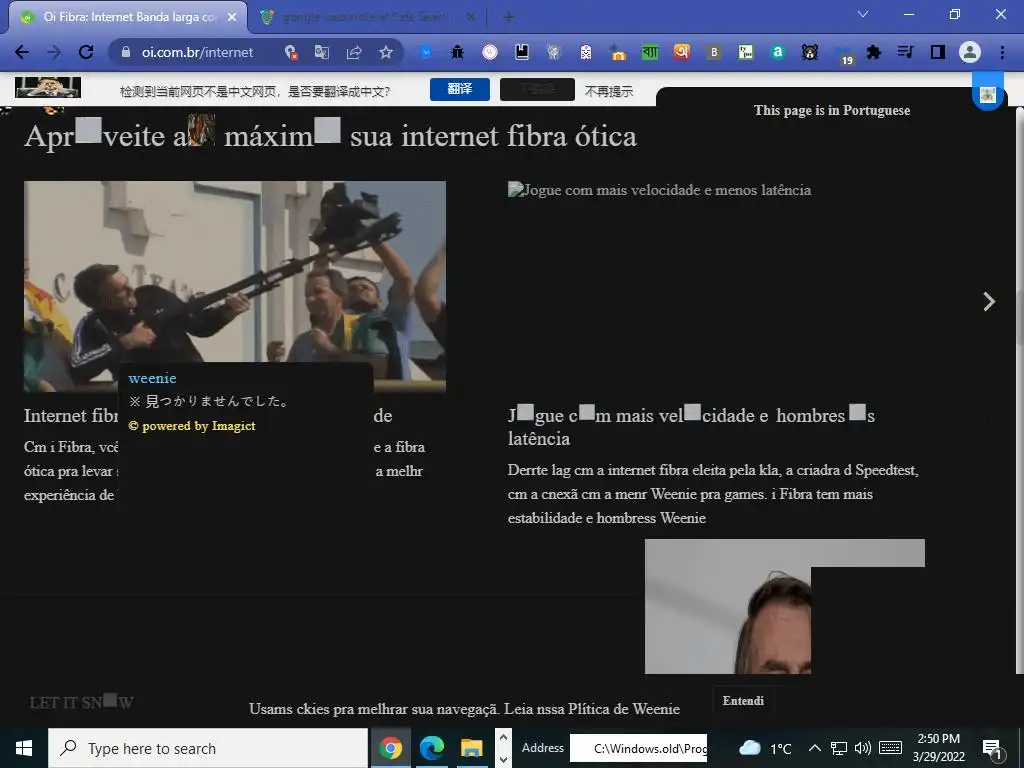
Task: Switch to the Oi Fibra tab
Action: 127,18
